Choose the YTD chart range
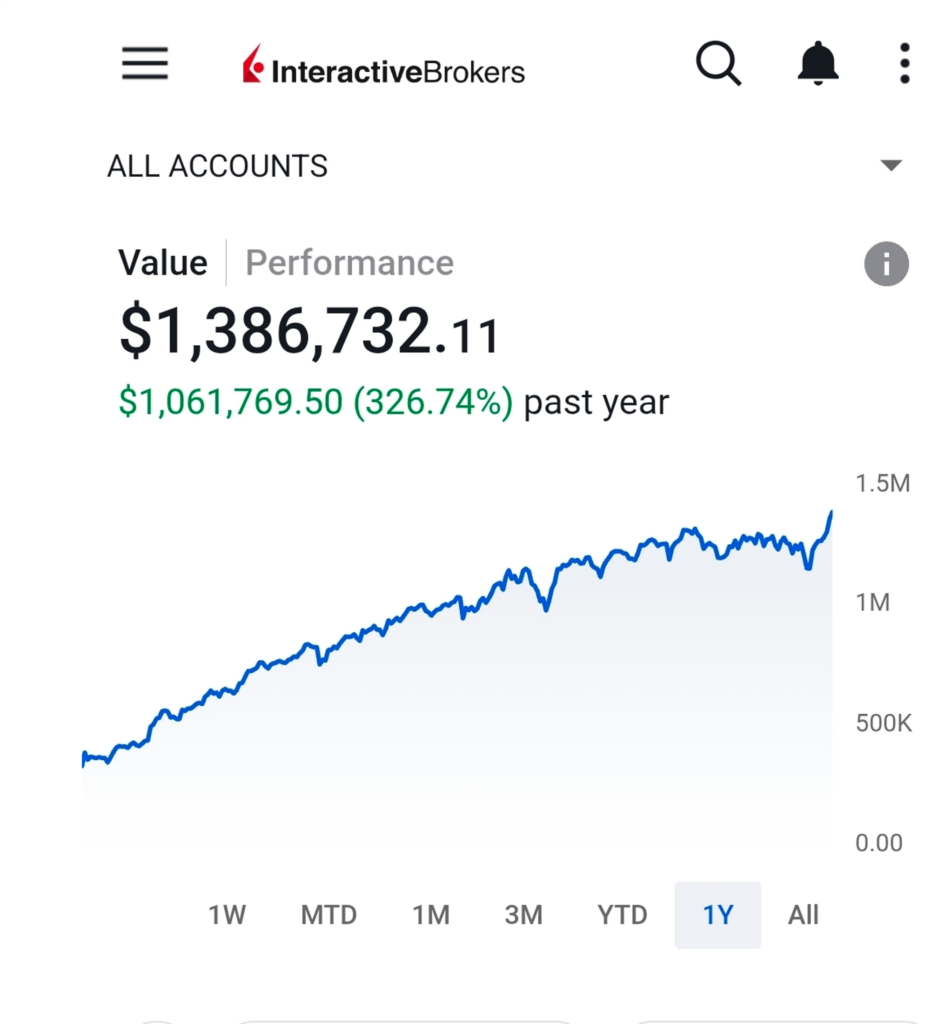The height and width of the screenshot is (1024, 945). click(622, 915)
